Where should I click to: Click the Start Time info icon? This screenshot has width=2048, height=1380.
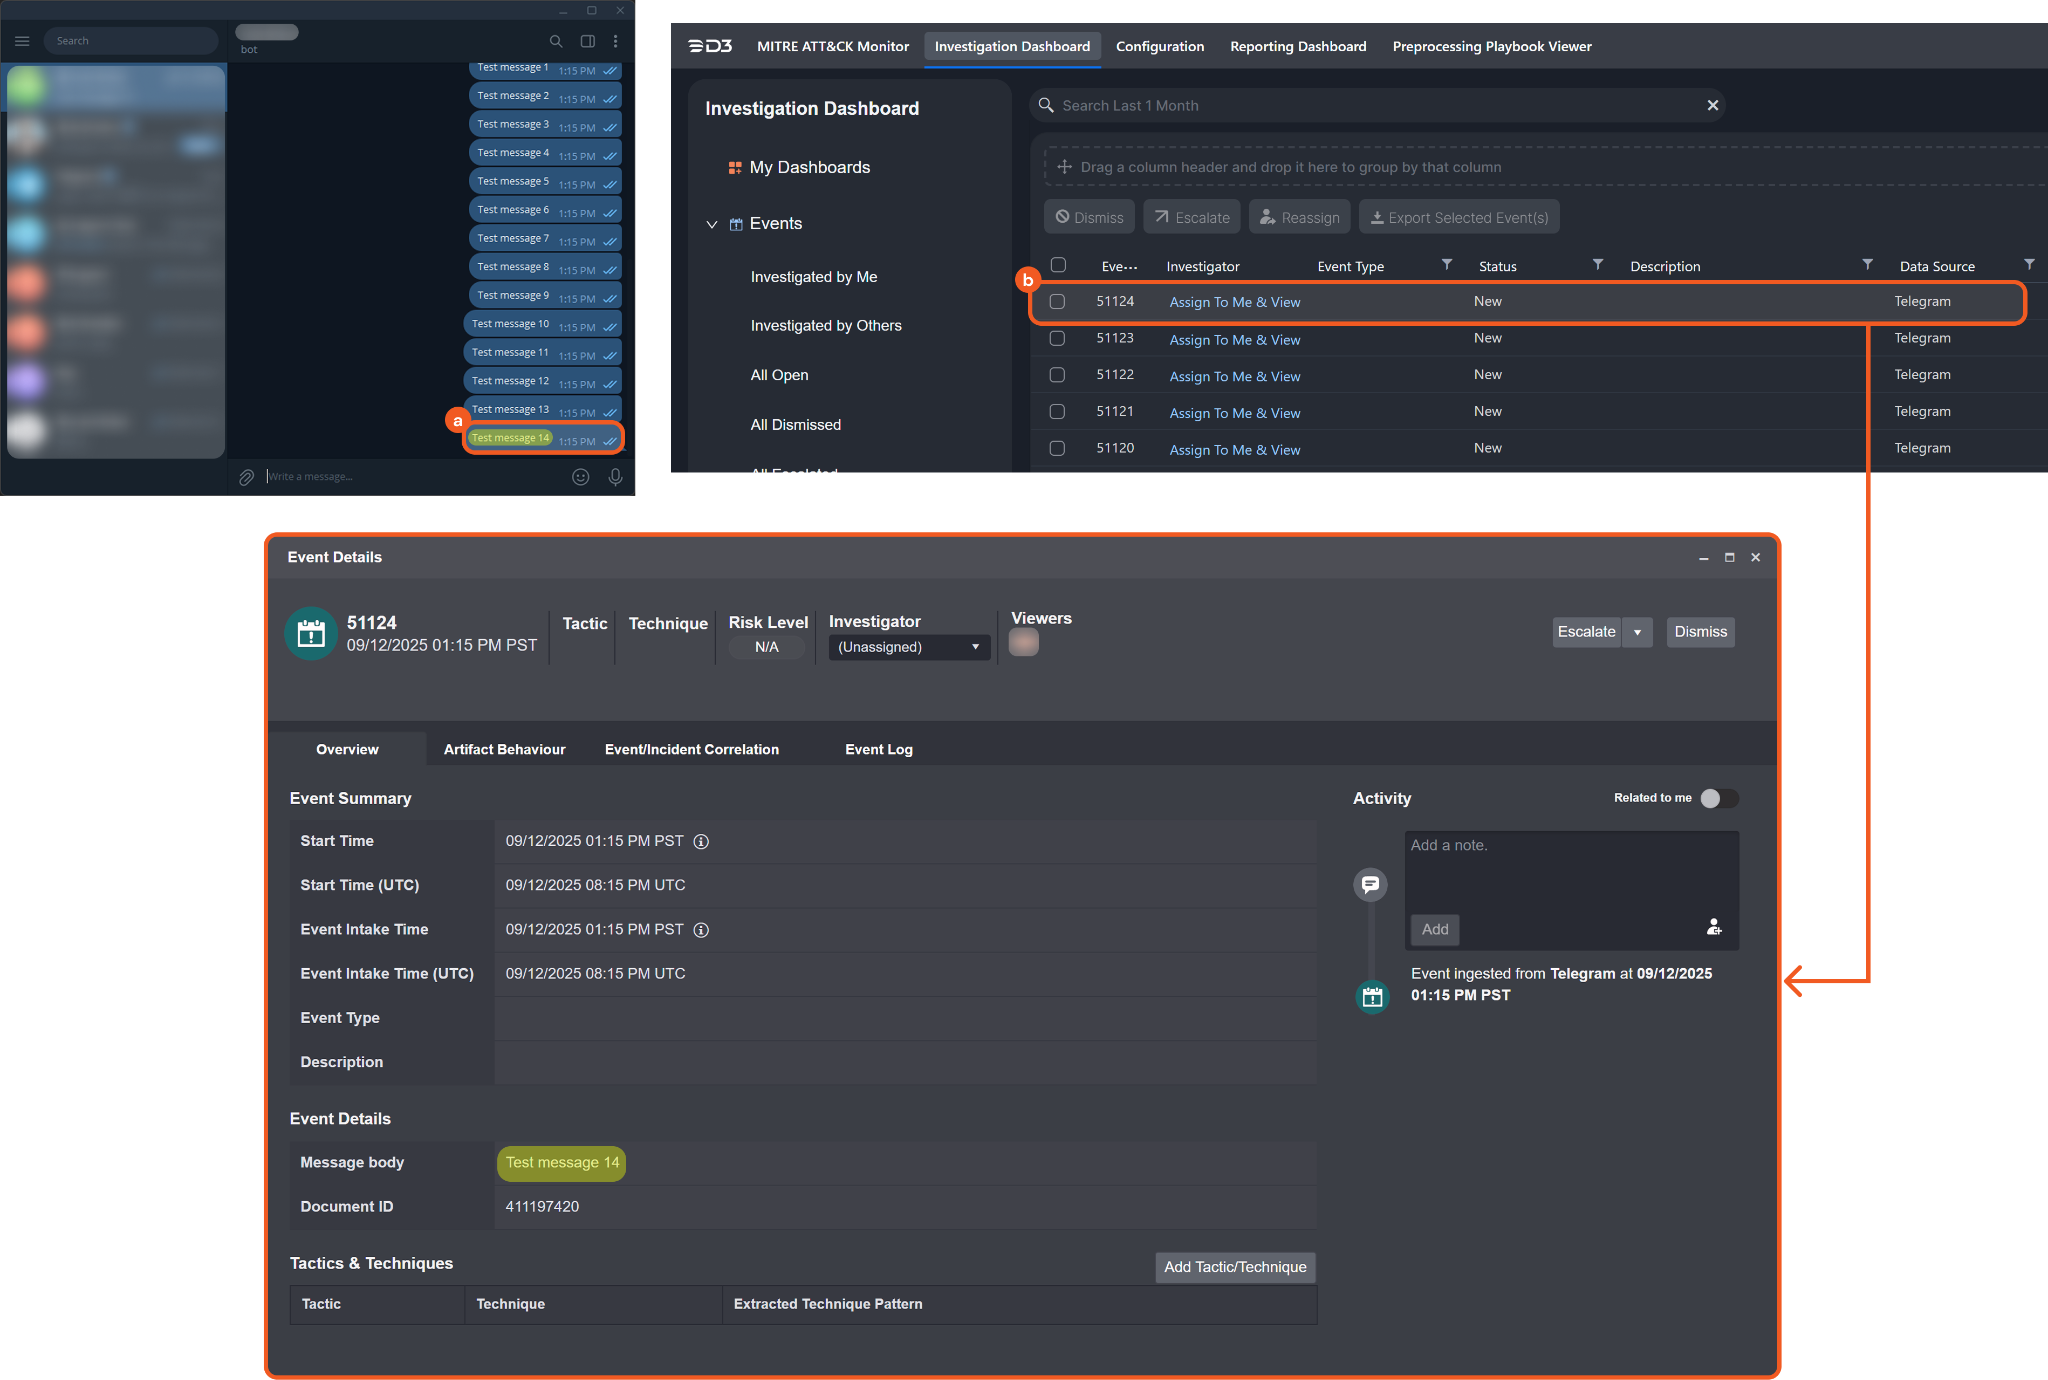(x=701, y=841)
